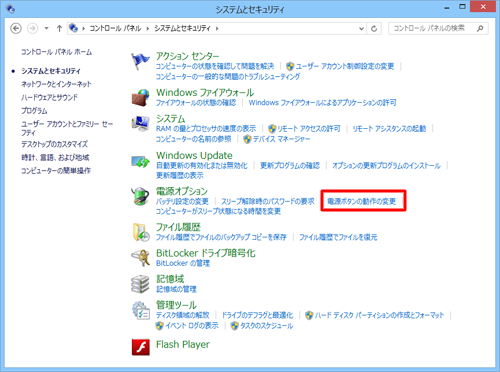Expand the arrow after システムとセキュリティ breadcrumb
The height and width of the screenshot is (372, 500).
[217, 28]
